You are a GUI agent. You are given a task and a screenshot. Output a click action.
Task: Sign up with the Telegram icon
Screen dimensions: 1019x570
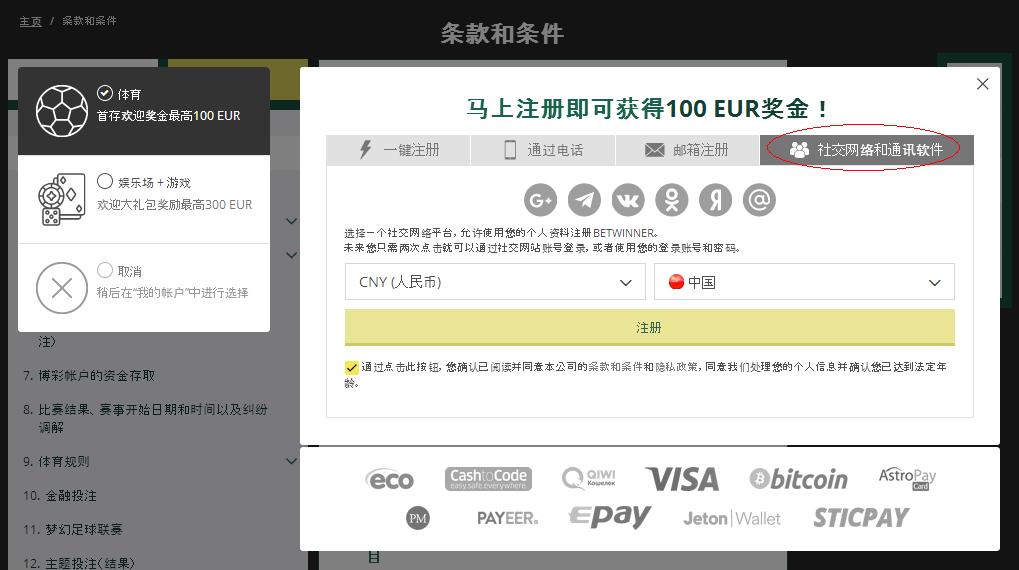[x=584, y=200]
